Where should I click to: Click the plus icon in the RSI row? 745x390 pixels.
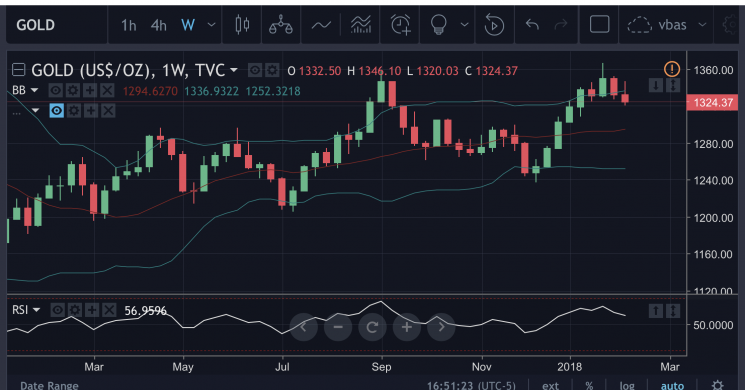[92, 310]
